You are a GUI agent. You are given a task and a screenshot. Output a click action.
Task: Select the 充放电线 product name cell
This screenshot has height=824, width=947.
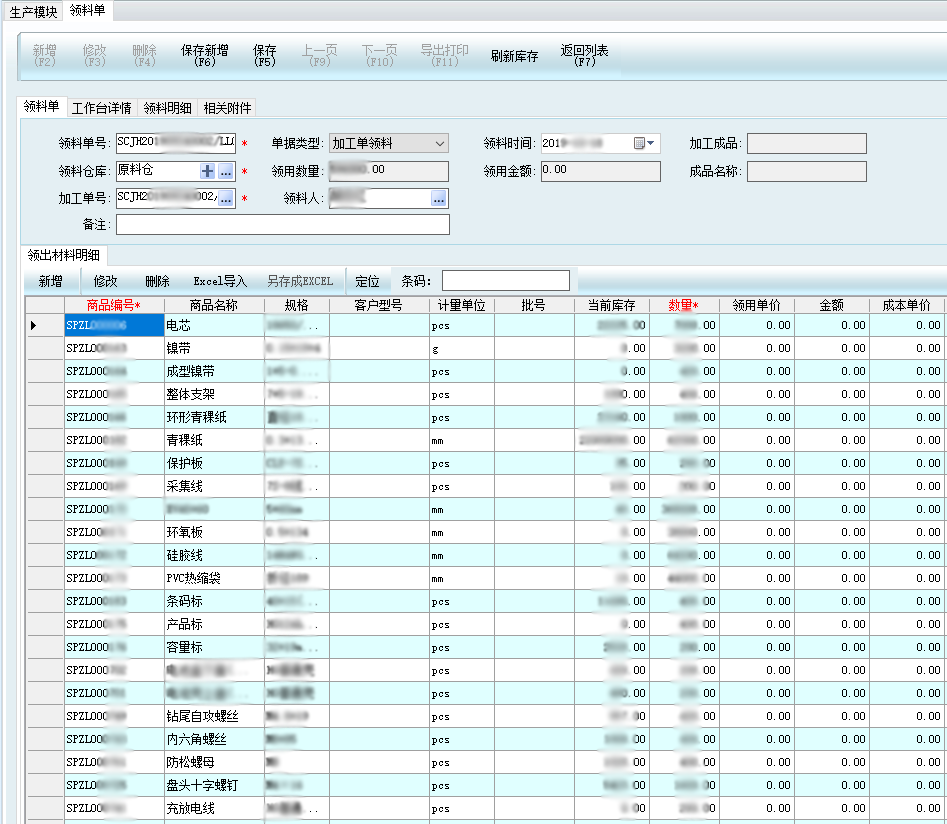[x=214, y=808]
